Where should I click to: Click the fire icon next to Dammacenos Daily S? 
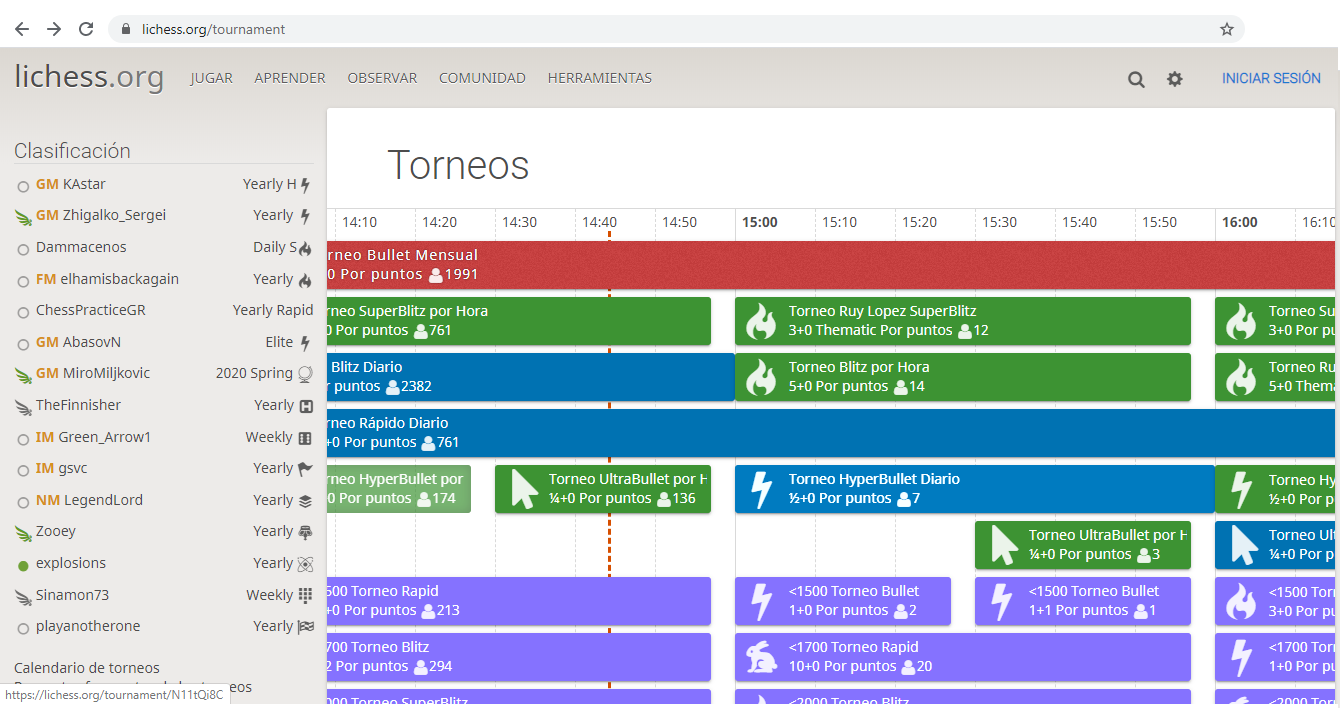(x=305, y=248)
